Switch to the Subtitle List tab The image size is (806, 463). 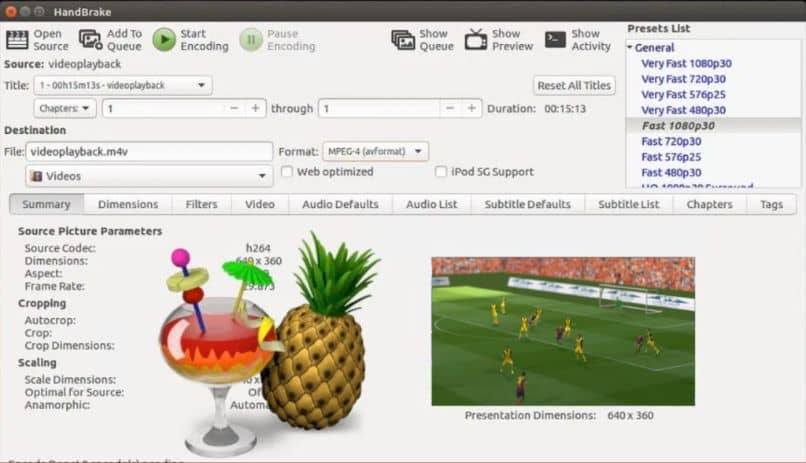629,205
